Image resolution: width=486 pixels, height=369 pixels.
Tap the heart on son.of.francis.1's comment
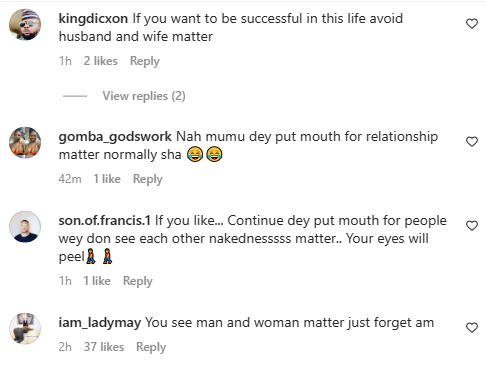pyautogui.click(x=472, y=226)
